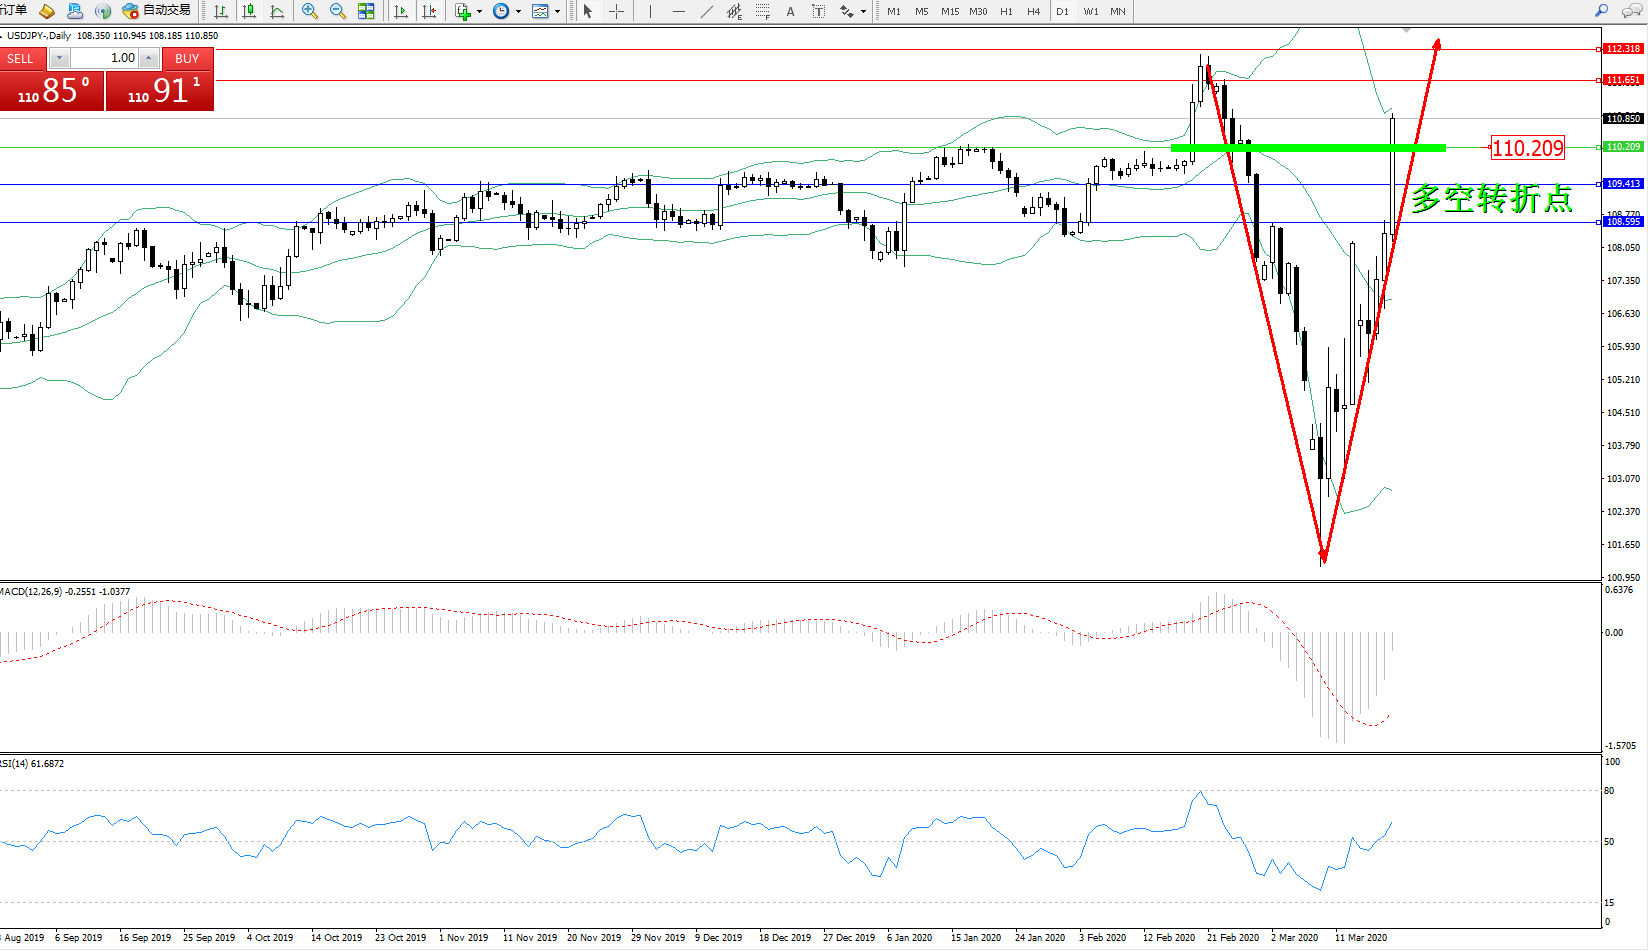Click the search magnifier at top right
Image resolution: width=1648 pixels, height=951 pixels.
tap(1601, 11)
